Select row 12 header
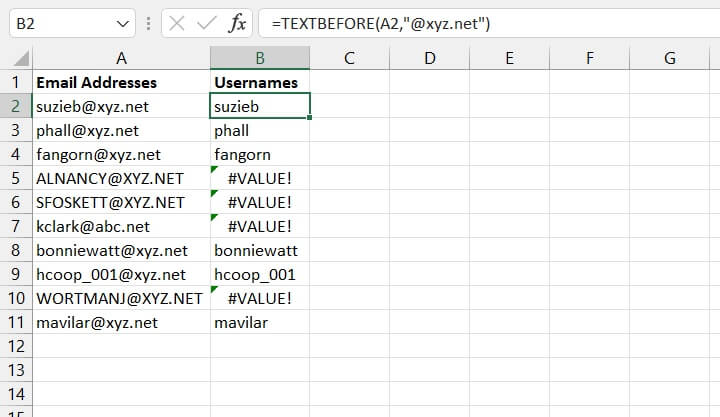This screenshot has width=720, height=417. 15,346
